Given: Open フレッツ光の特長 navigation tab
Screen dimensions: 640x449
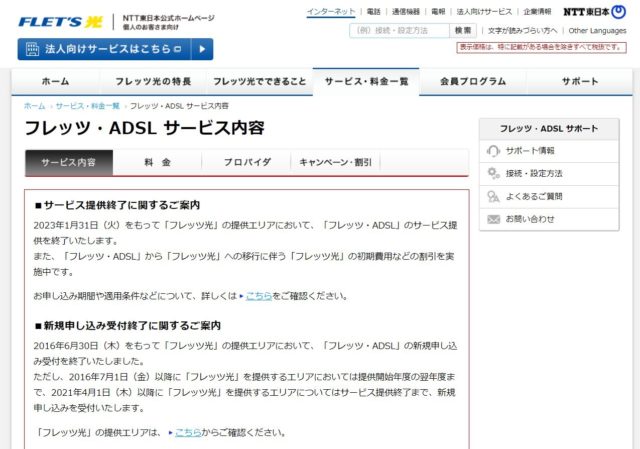Looking at the screenshot, I should point(153,82).
